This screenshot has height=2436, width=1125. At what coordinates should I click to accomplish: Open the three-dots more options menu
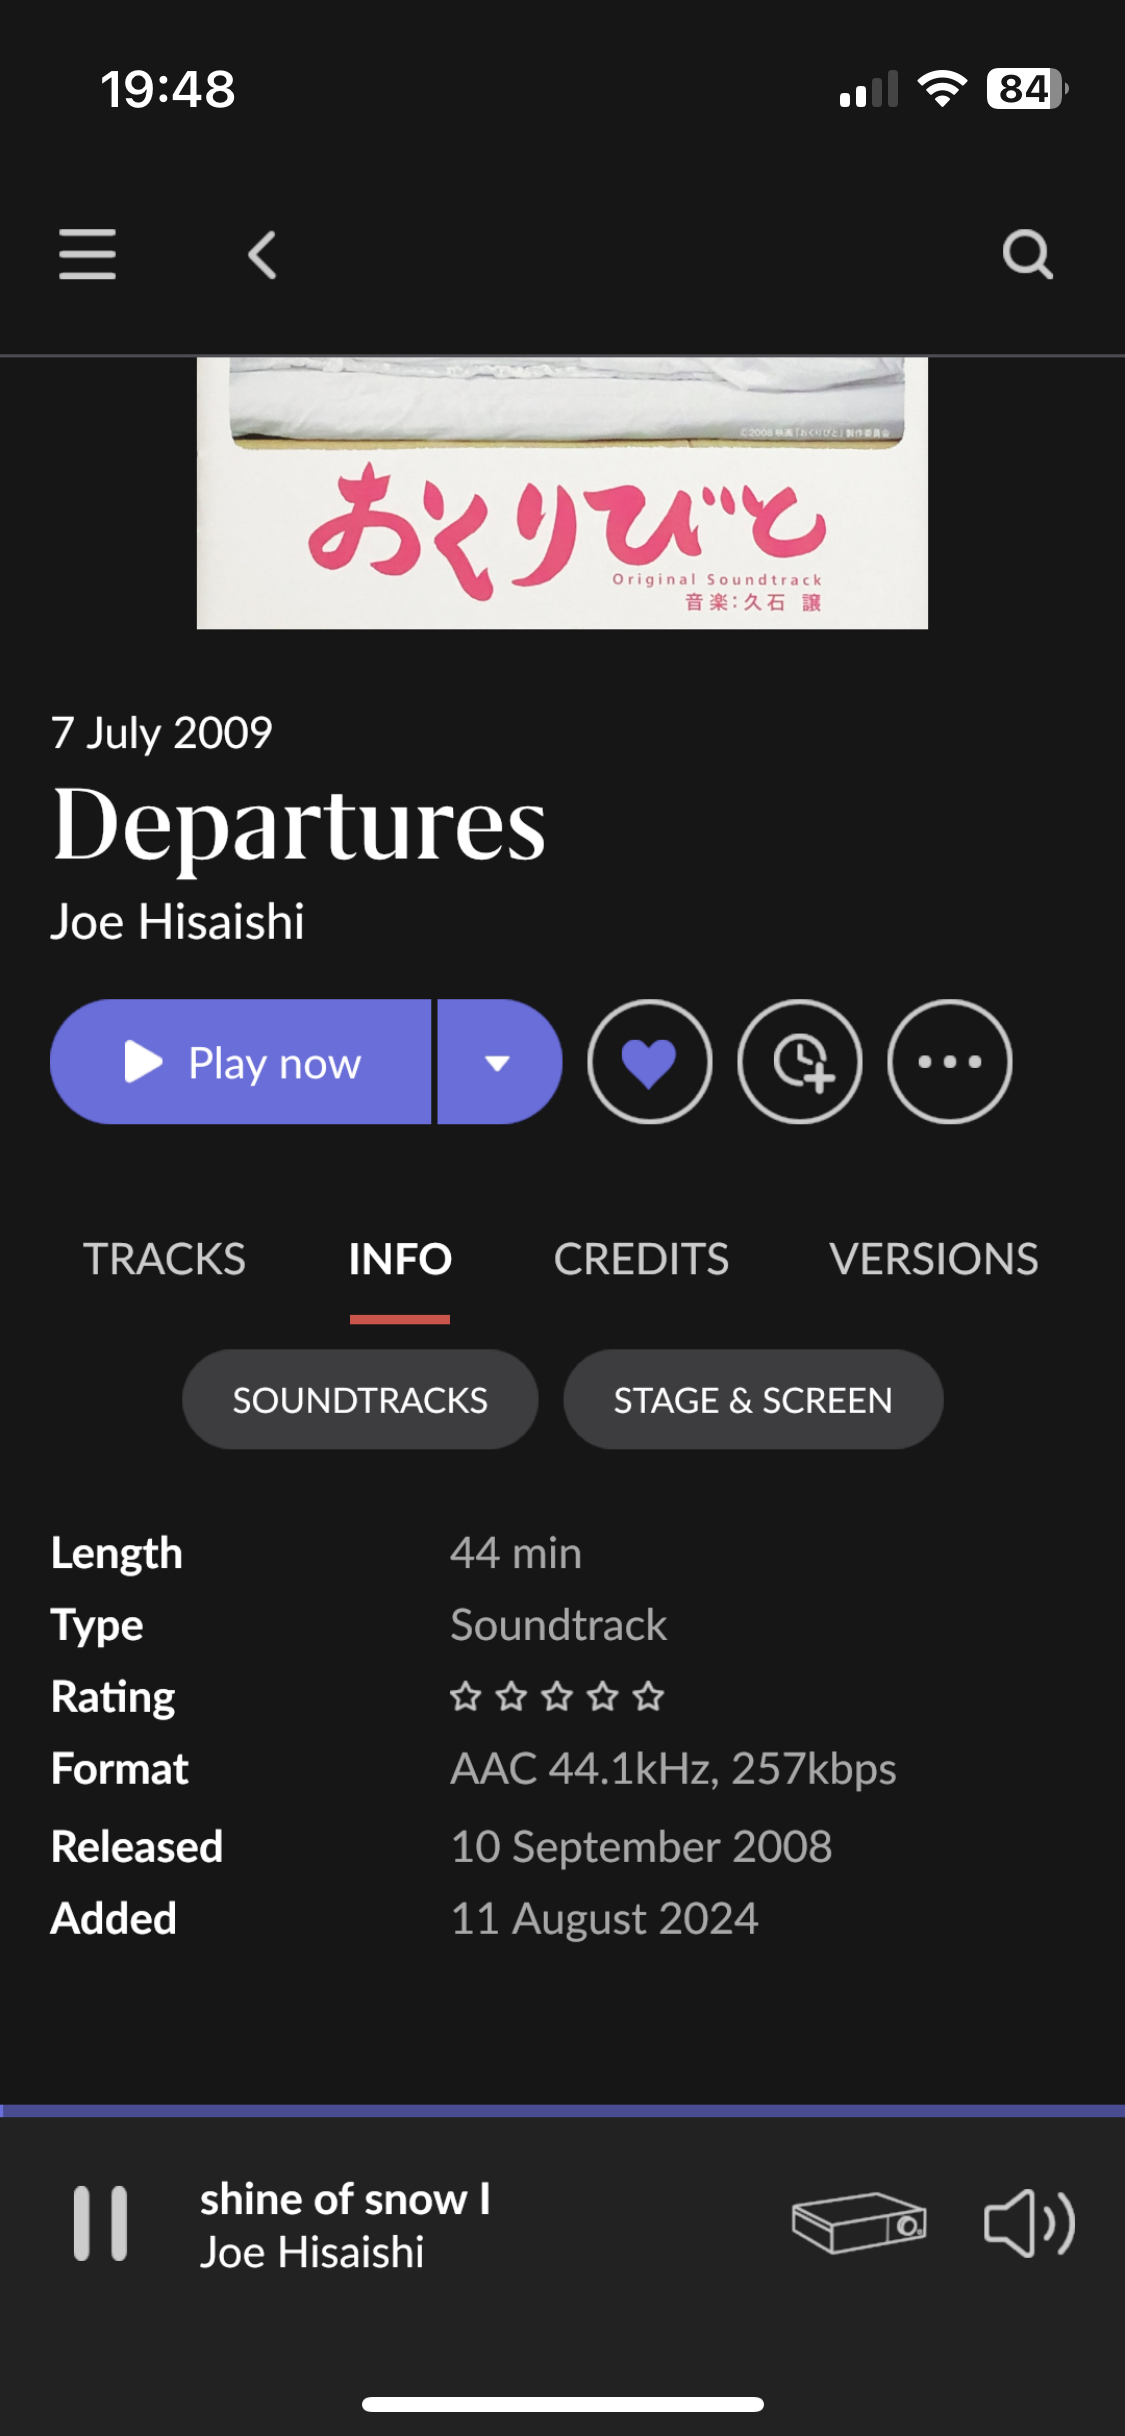pyautogui.click(x=949, y=1062)
